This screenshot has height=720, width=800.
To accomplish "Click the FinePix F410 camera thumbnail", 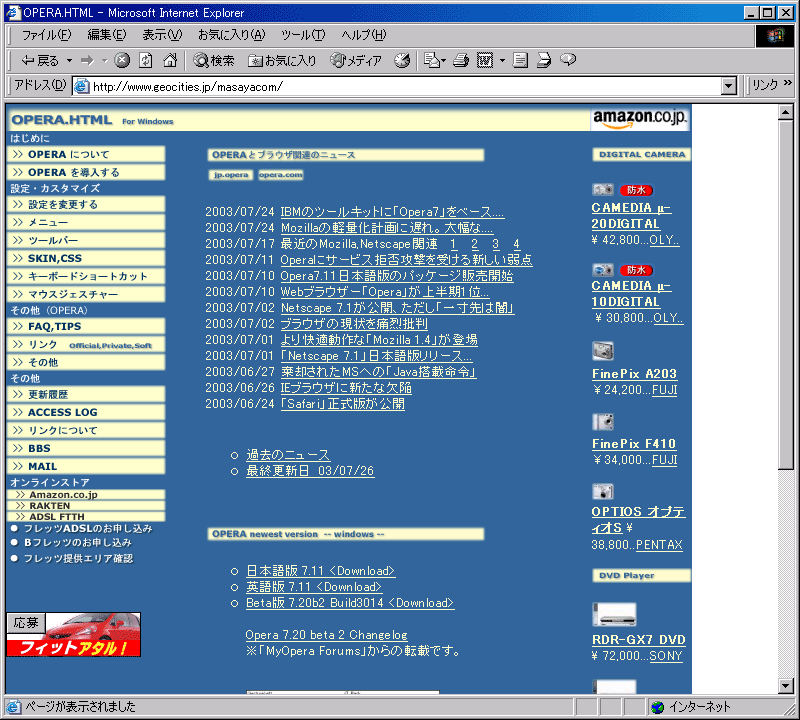I will (x=603, y=422).
